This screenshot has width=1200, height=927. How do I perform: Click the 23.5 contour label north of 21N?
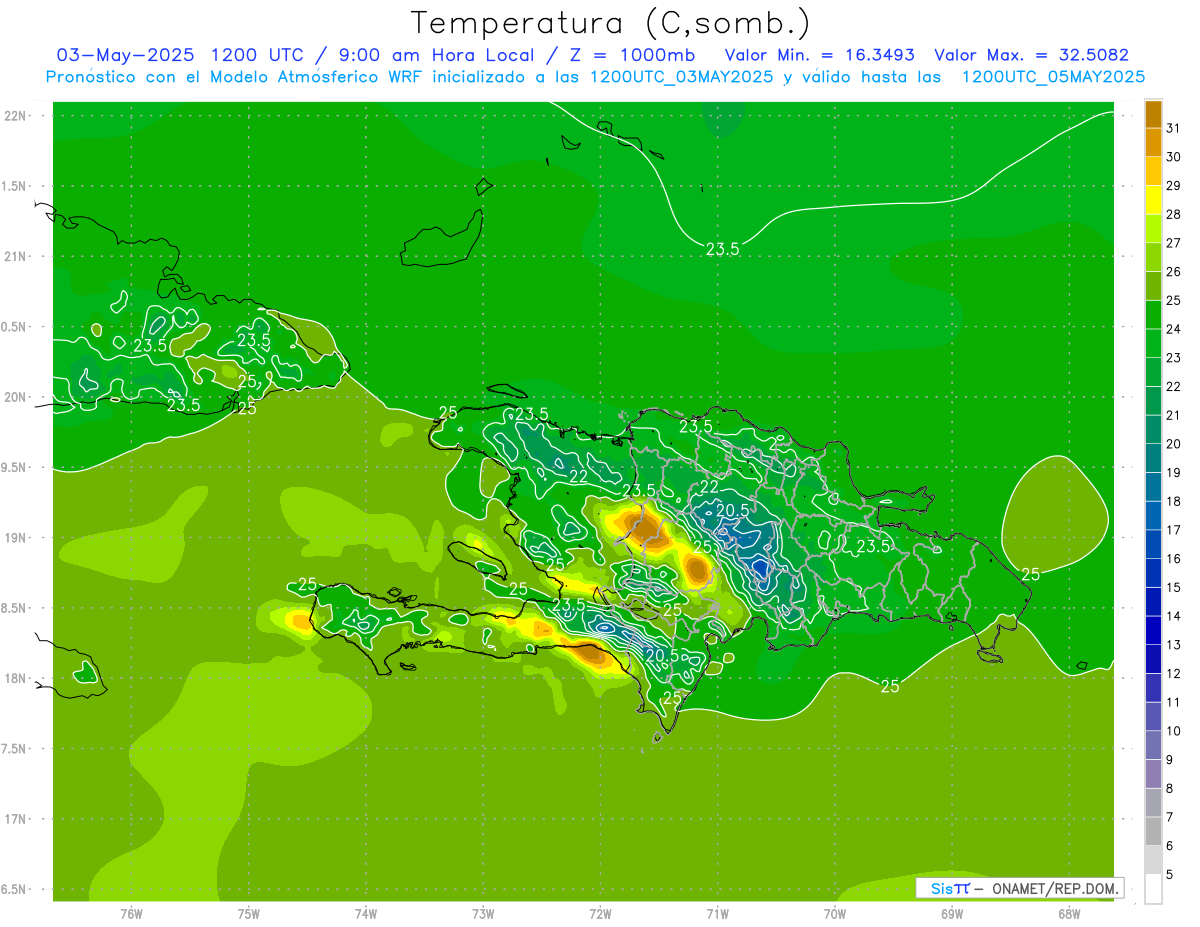[722, 249]
